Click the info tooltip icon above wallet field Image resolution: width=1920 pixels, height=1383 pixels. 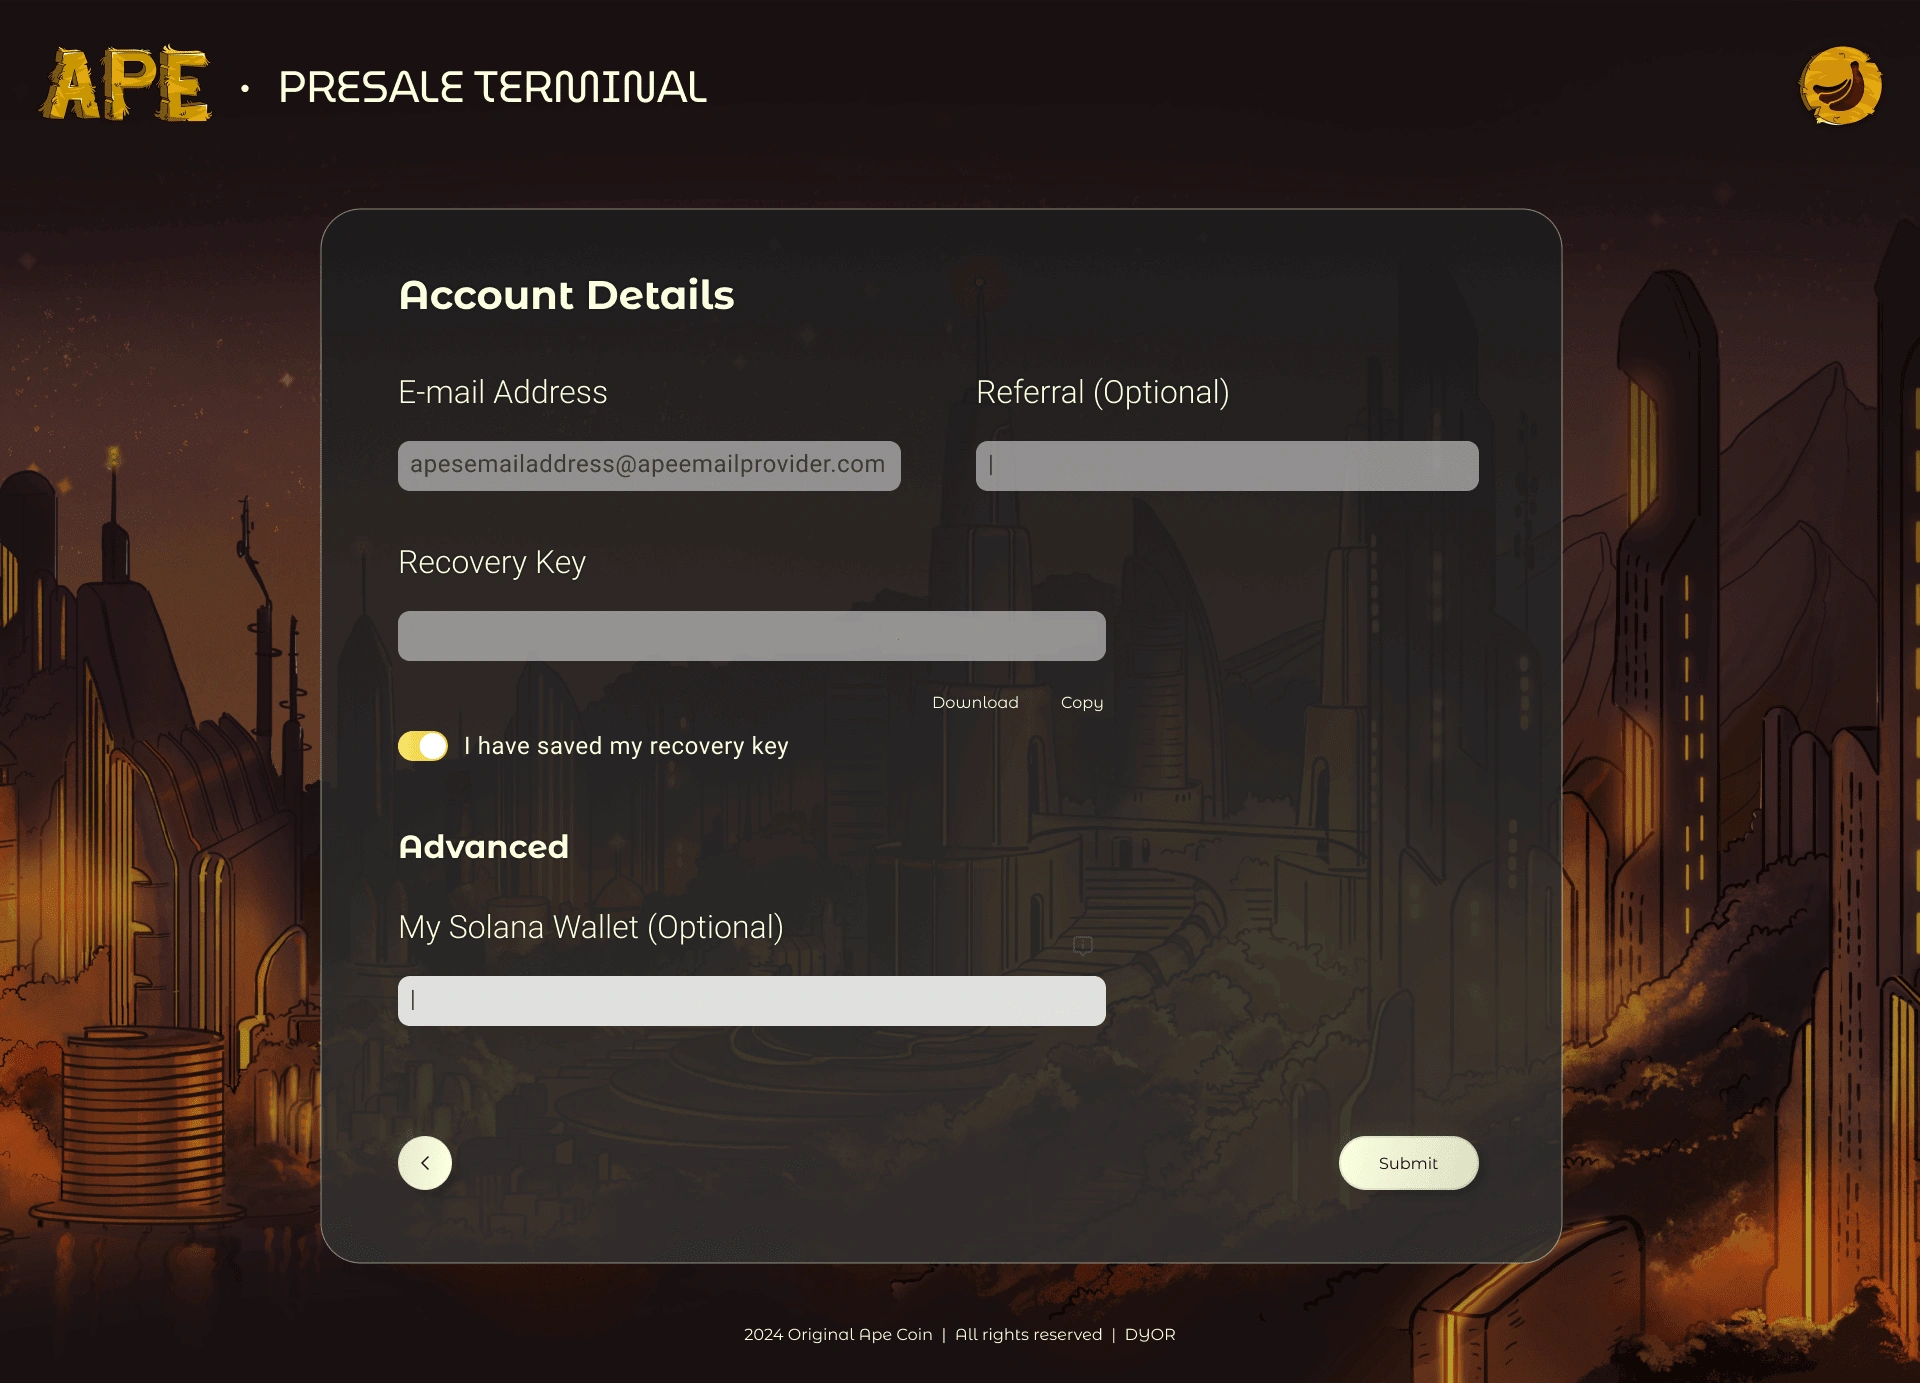tap(1083, 945)
